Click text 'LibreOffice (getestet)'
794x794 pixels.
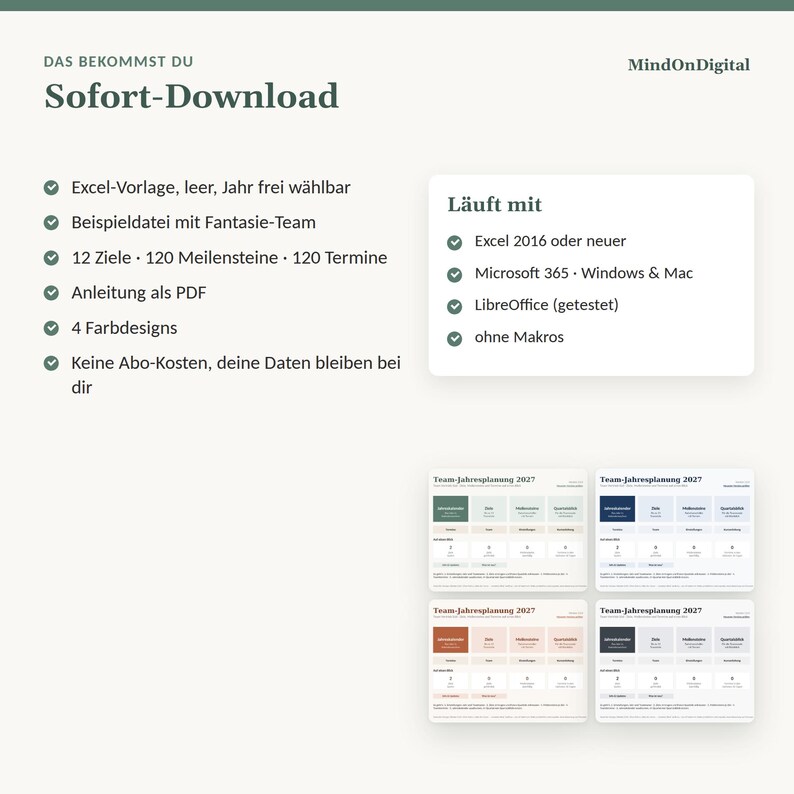[x=546, y=305]
